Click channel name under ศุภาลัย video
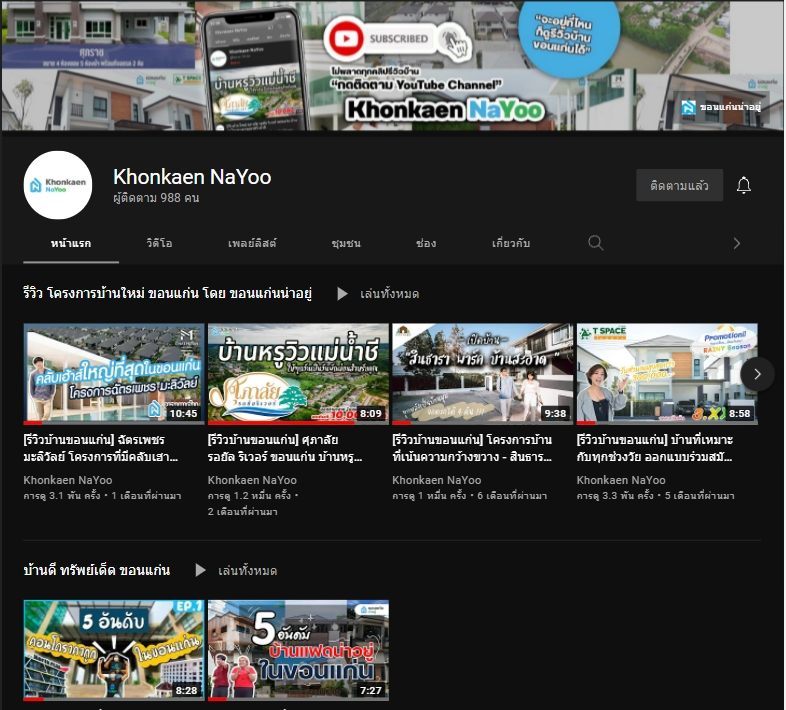786x710 pixels. point(252,480)
